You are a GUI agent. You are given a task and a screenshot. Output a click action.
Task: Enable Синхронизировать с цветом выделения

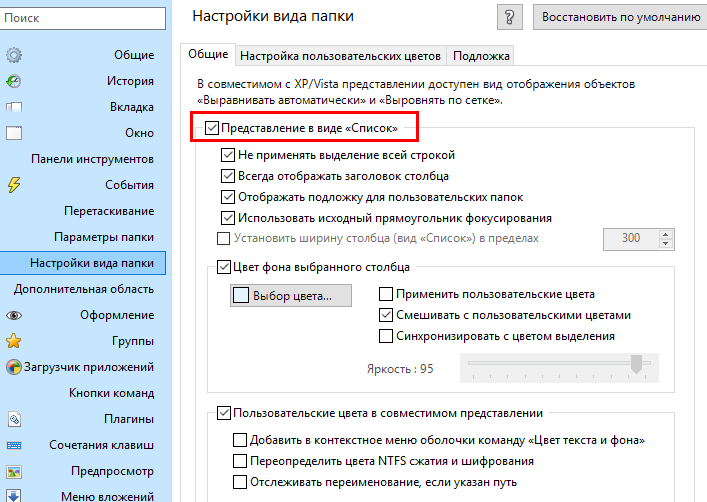click(386, 336)
